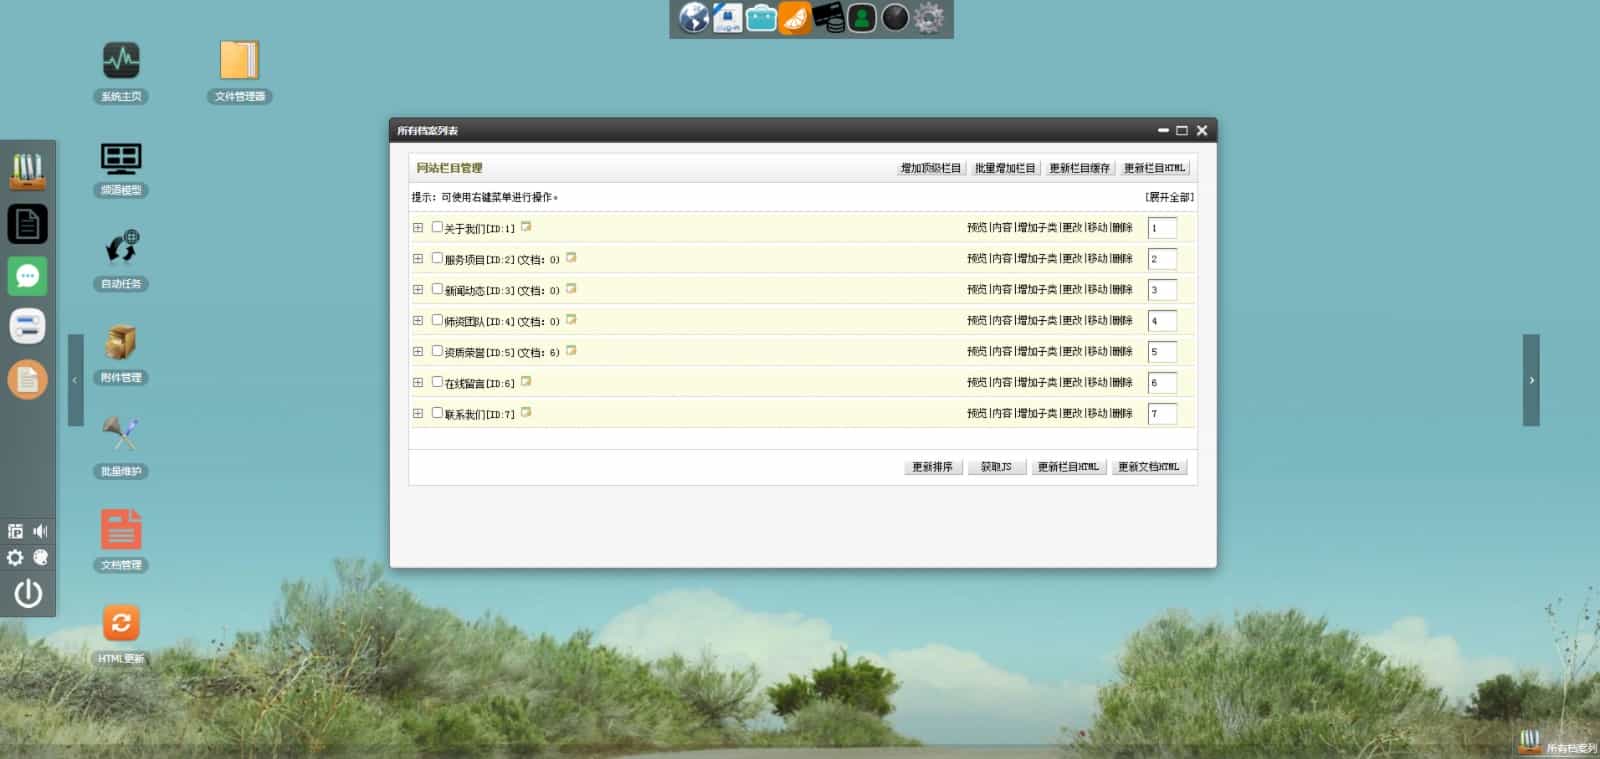Click the sort order field for 关于我们
Viewport: 1600px width, 759px height.
(1162, 228)
